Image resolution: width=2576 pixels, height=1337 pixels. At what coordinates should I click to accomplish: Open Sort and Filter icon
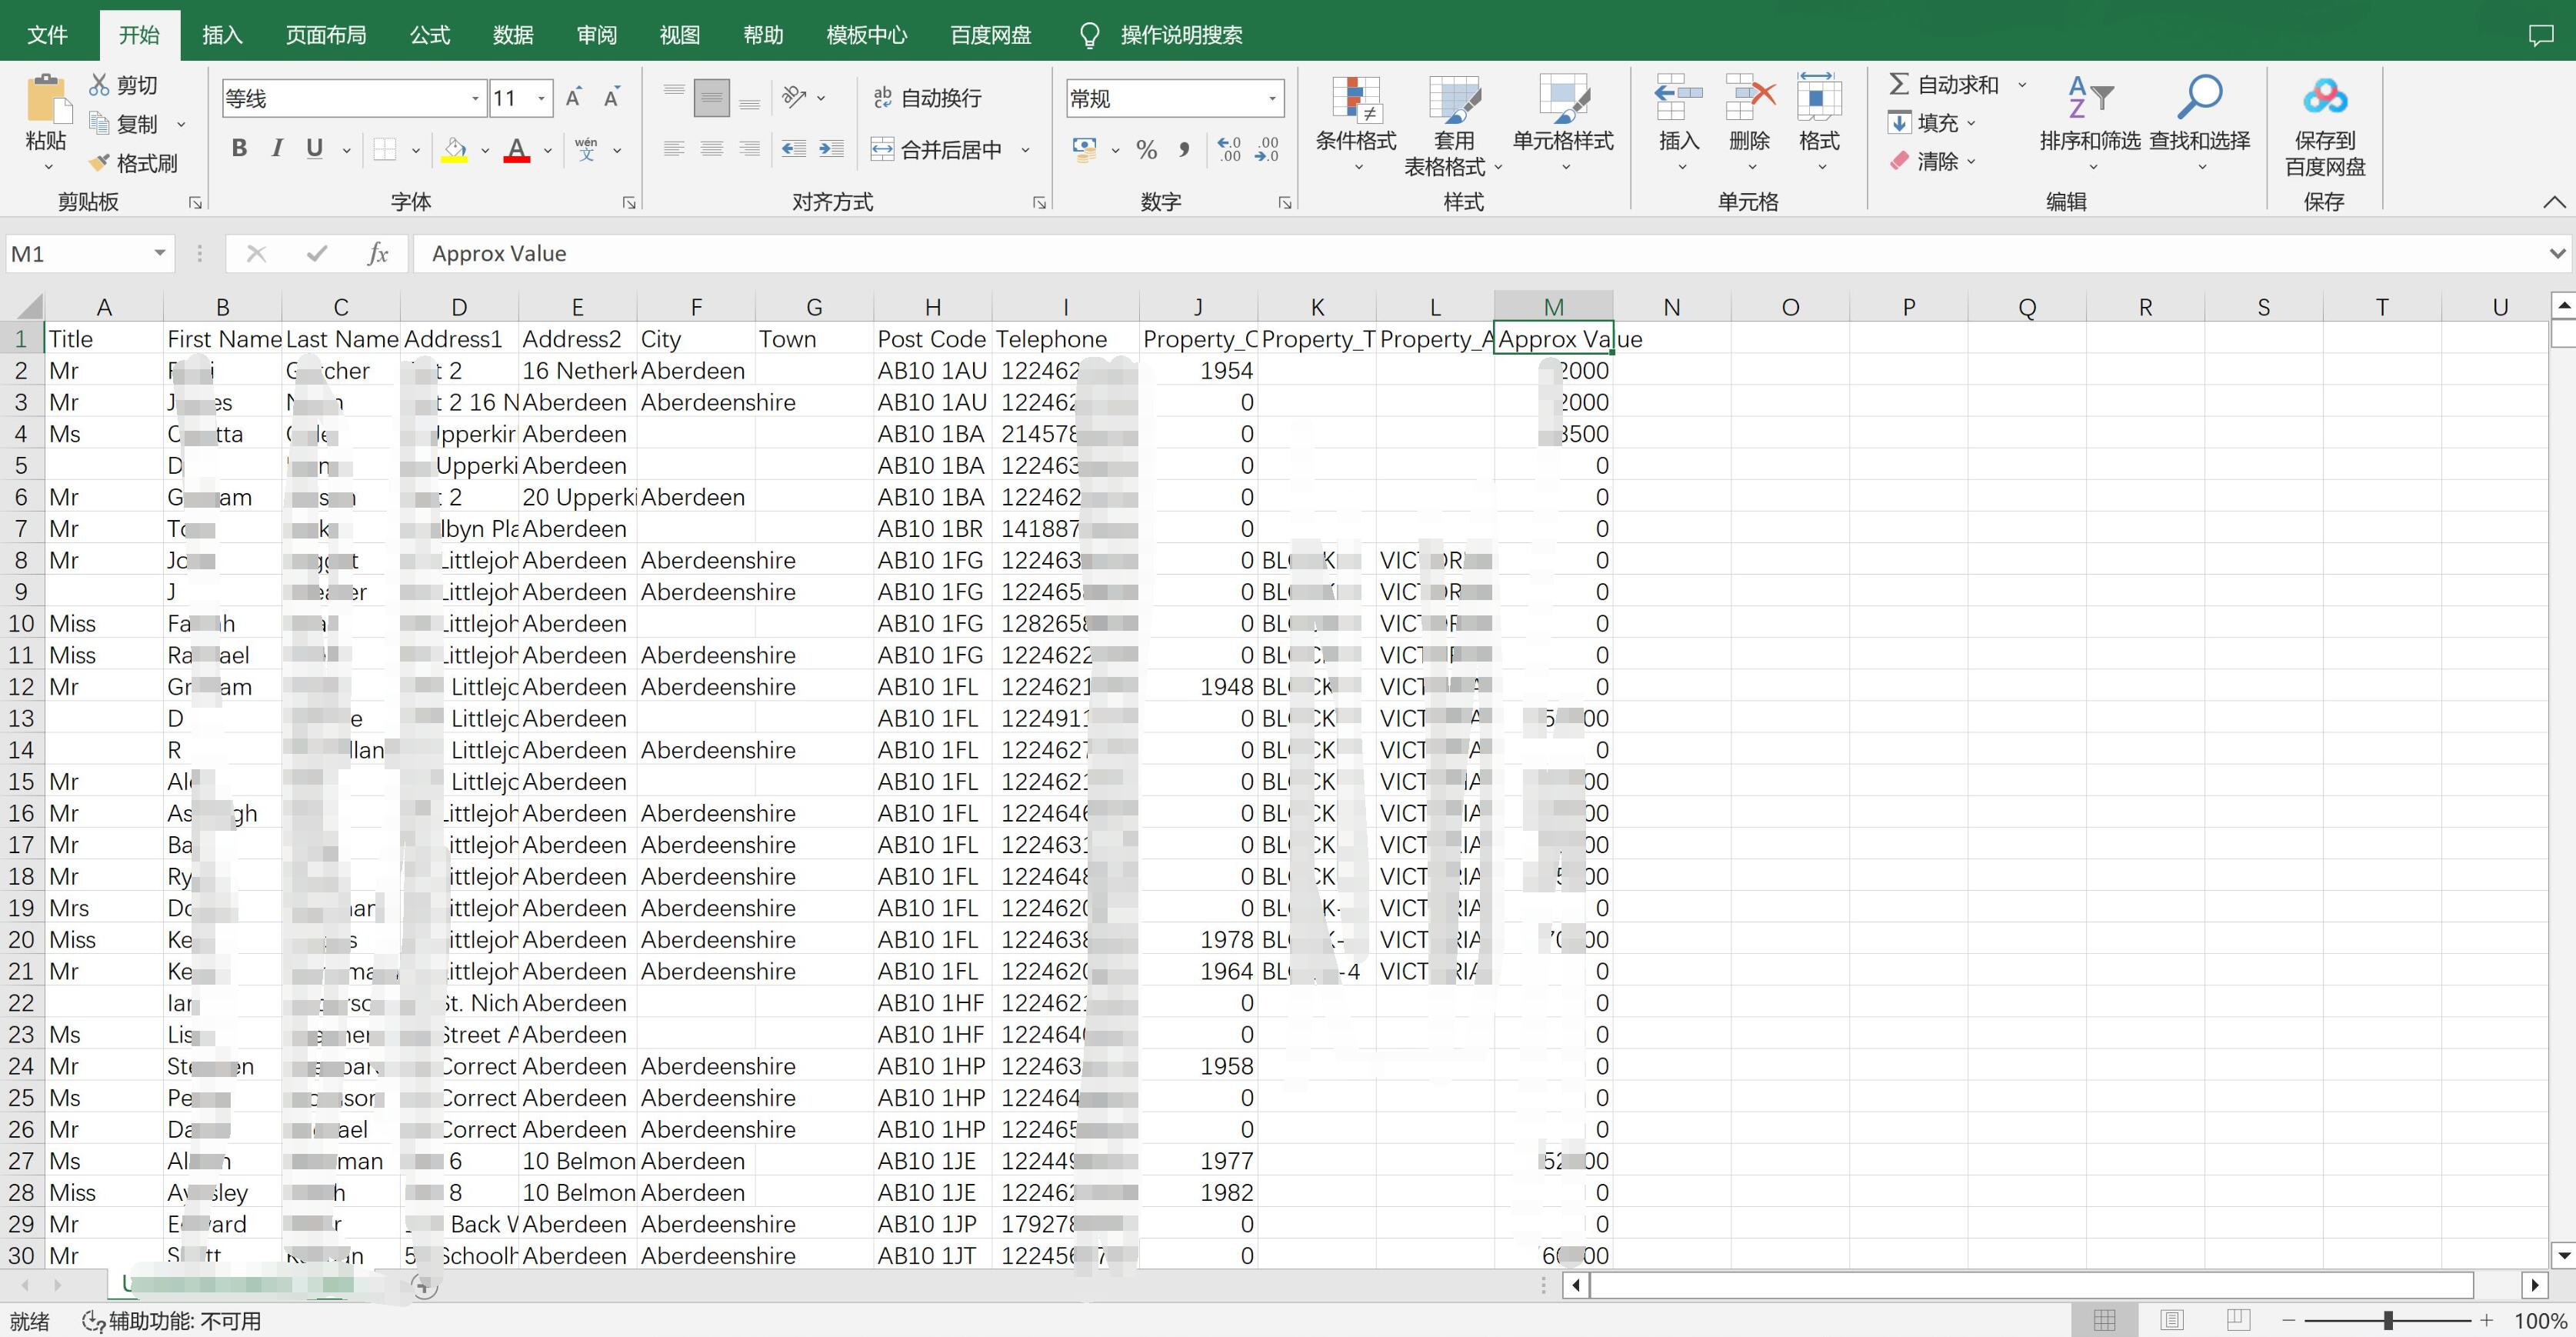(2090, 98)
